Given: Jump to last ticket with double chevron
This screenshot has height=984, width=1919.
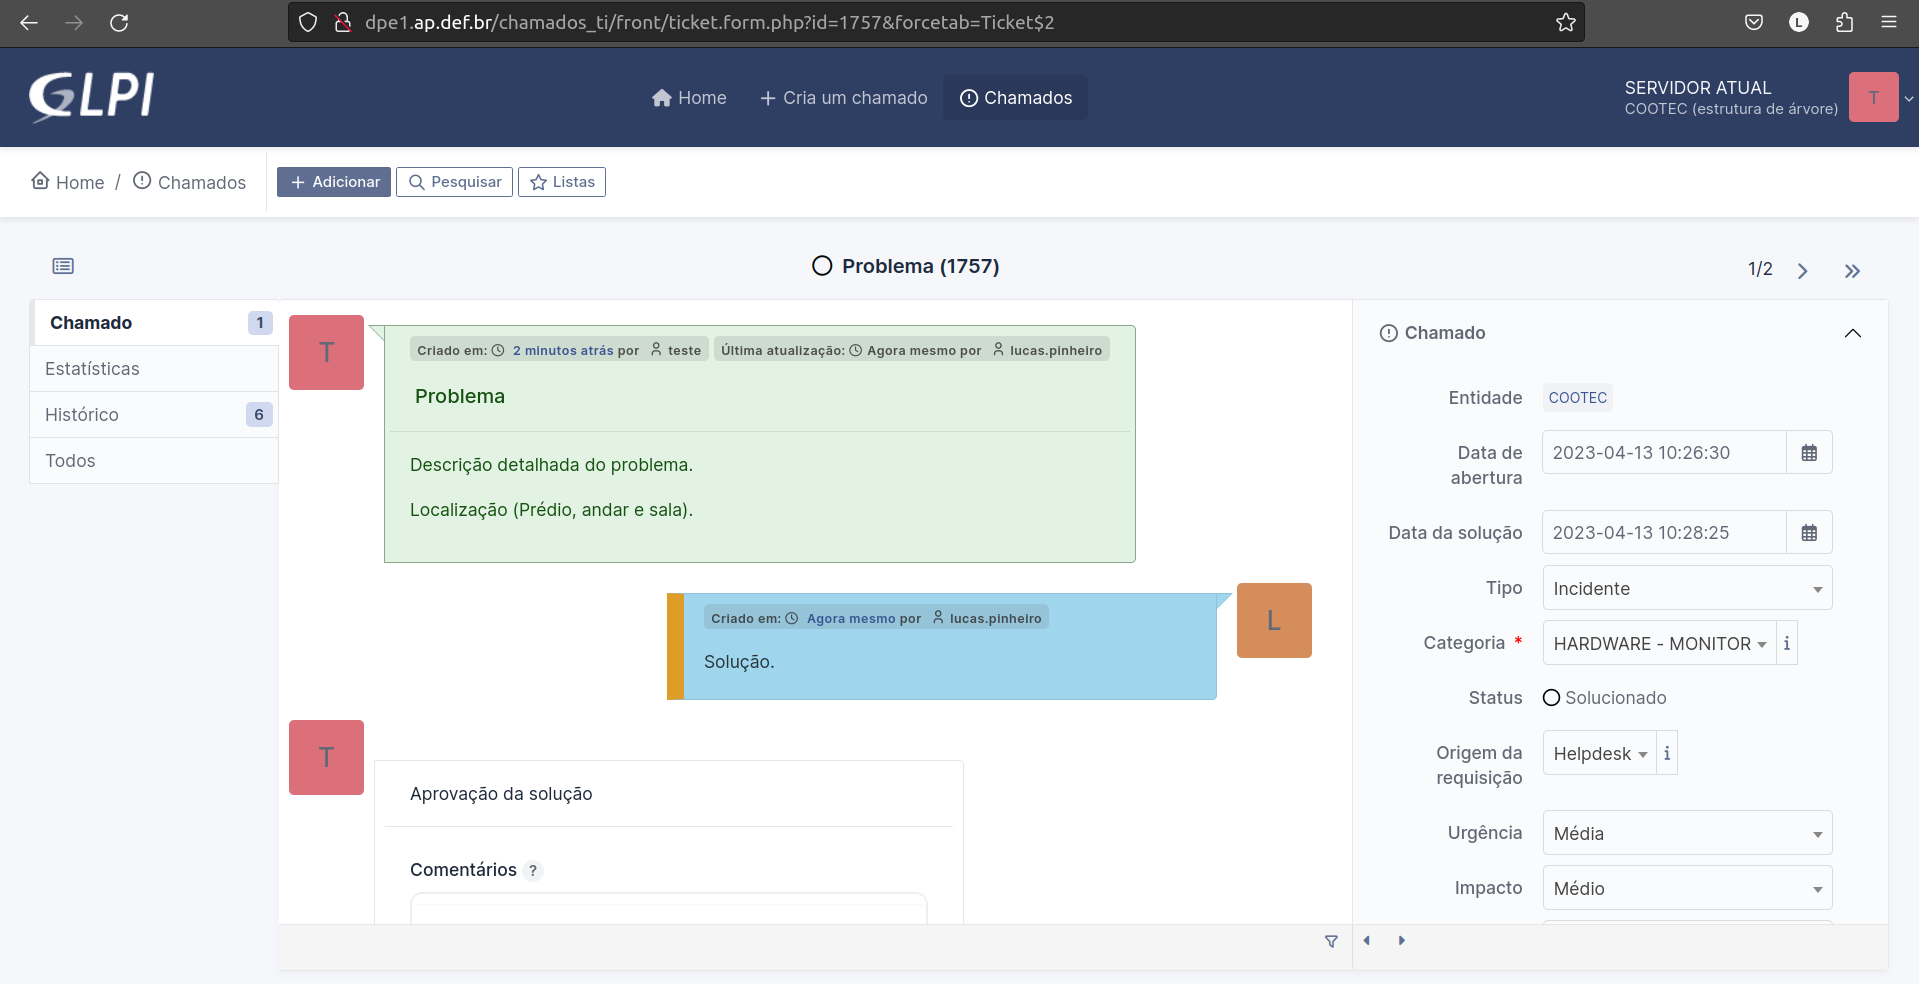Looking at the screenshot, I should pyautogui.click(x=1852, y=271).
